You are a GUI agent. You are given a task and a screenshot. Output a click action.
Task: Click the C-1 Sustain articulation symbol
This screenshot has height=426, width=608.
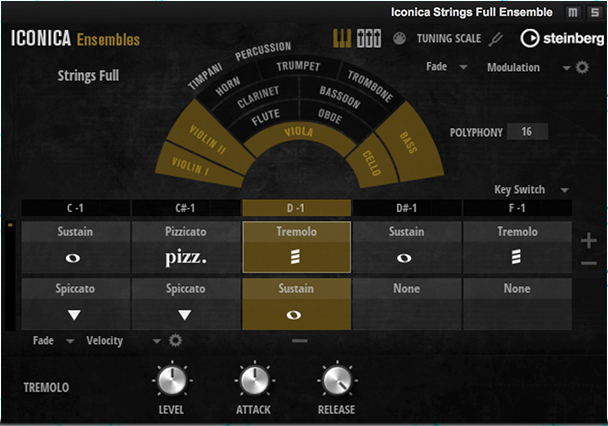[73, 258]
